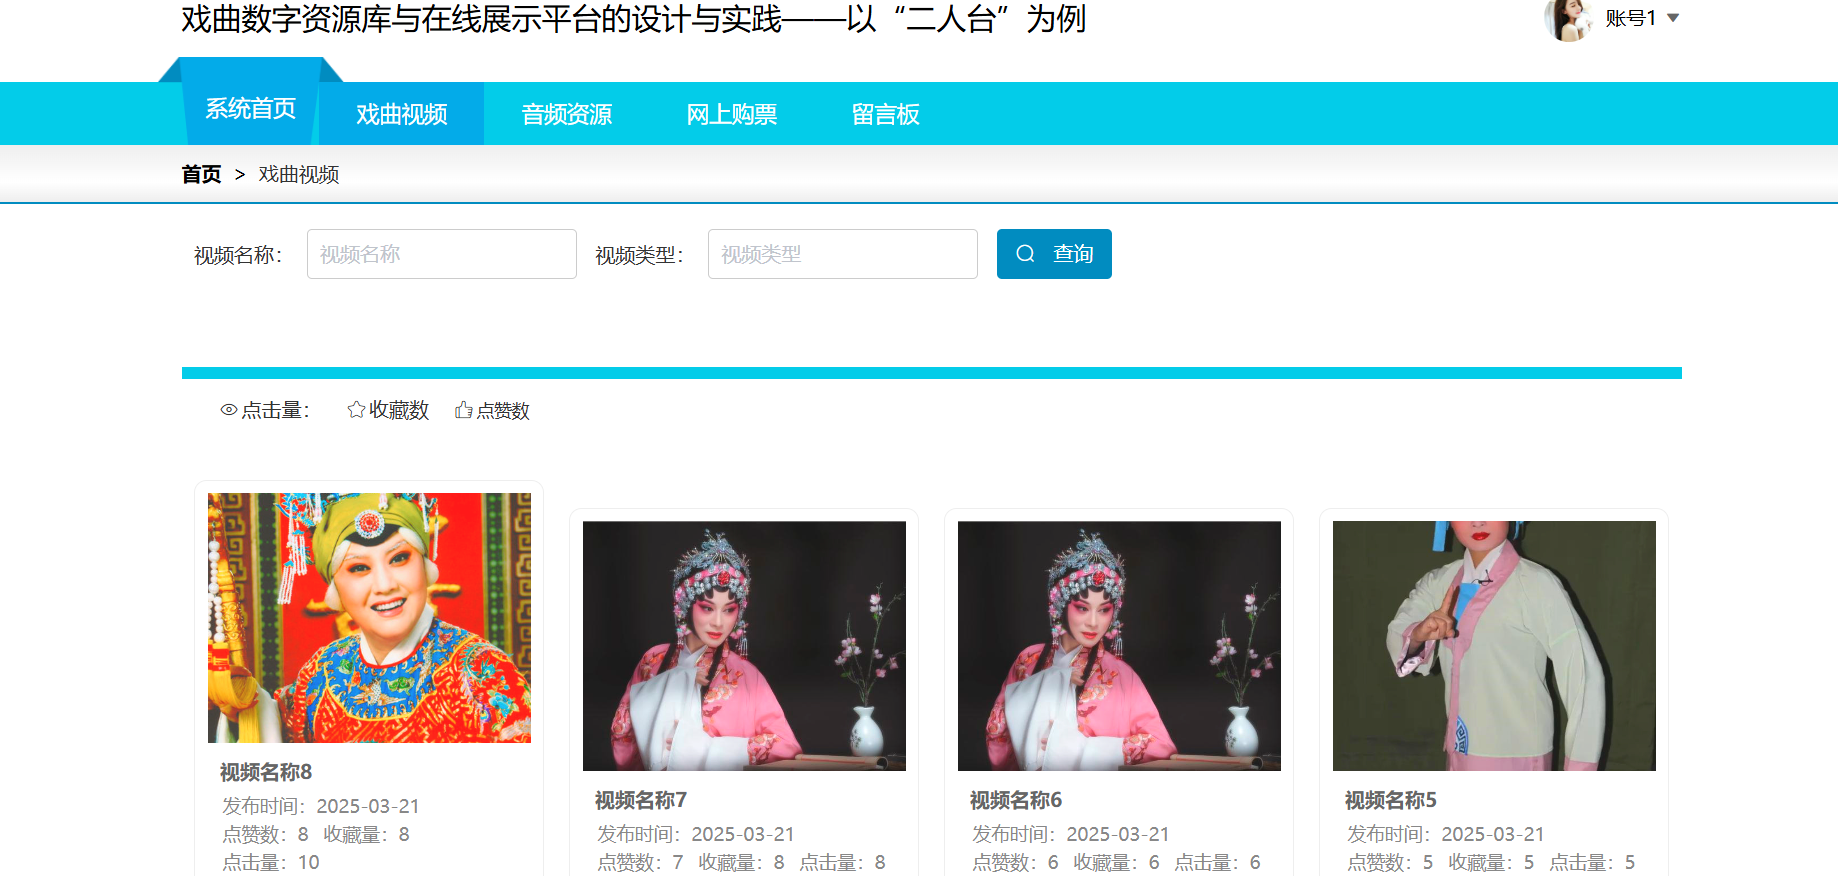The image size is (1838, 876).
Task: Click the 账号1 account name
Action: point(1631,18)
